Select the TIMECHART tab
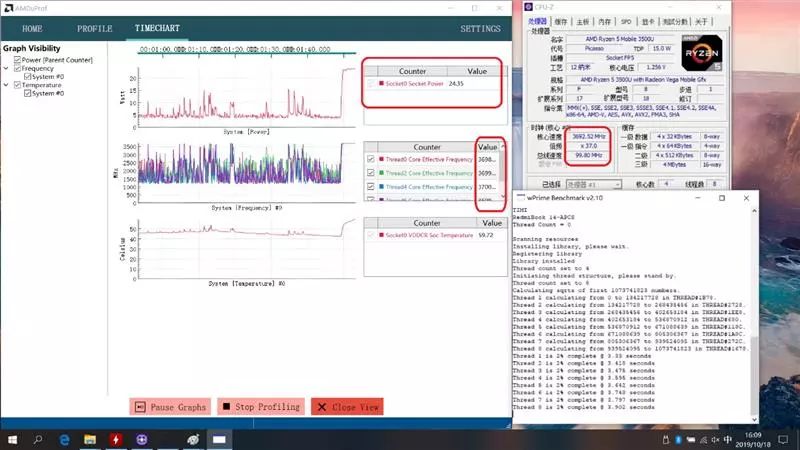Viewport: 800px width, 450px height. [x=157, y=28]
